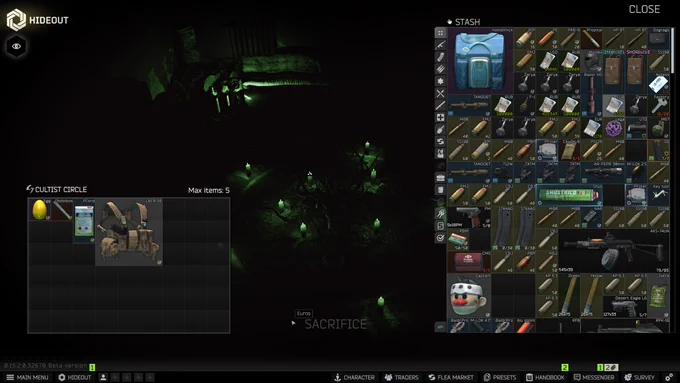Screen dimensions: 680x383
Task: Open the Survey
Action: click(x=639, y=377)
